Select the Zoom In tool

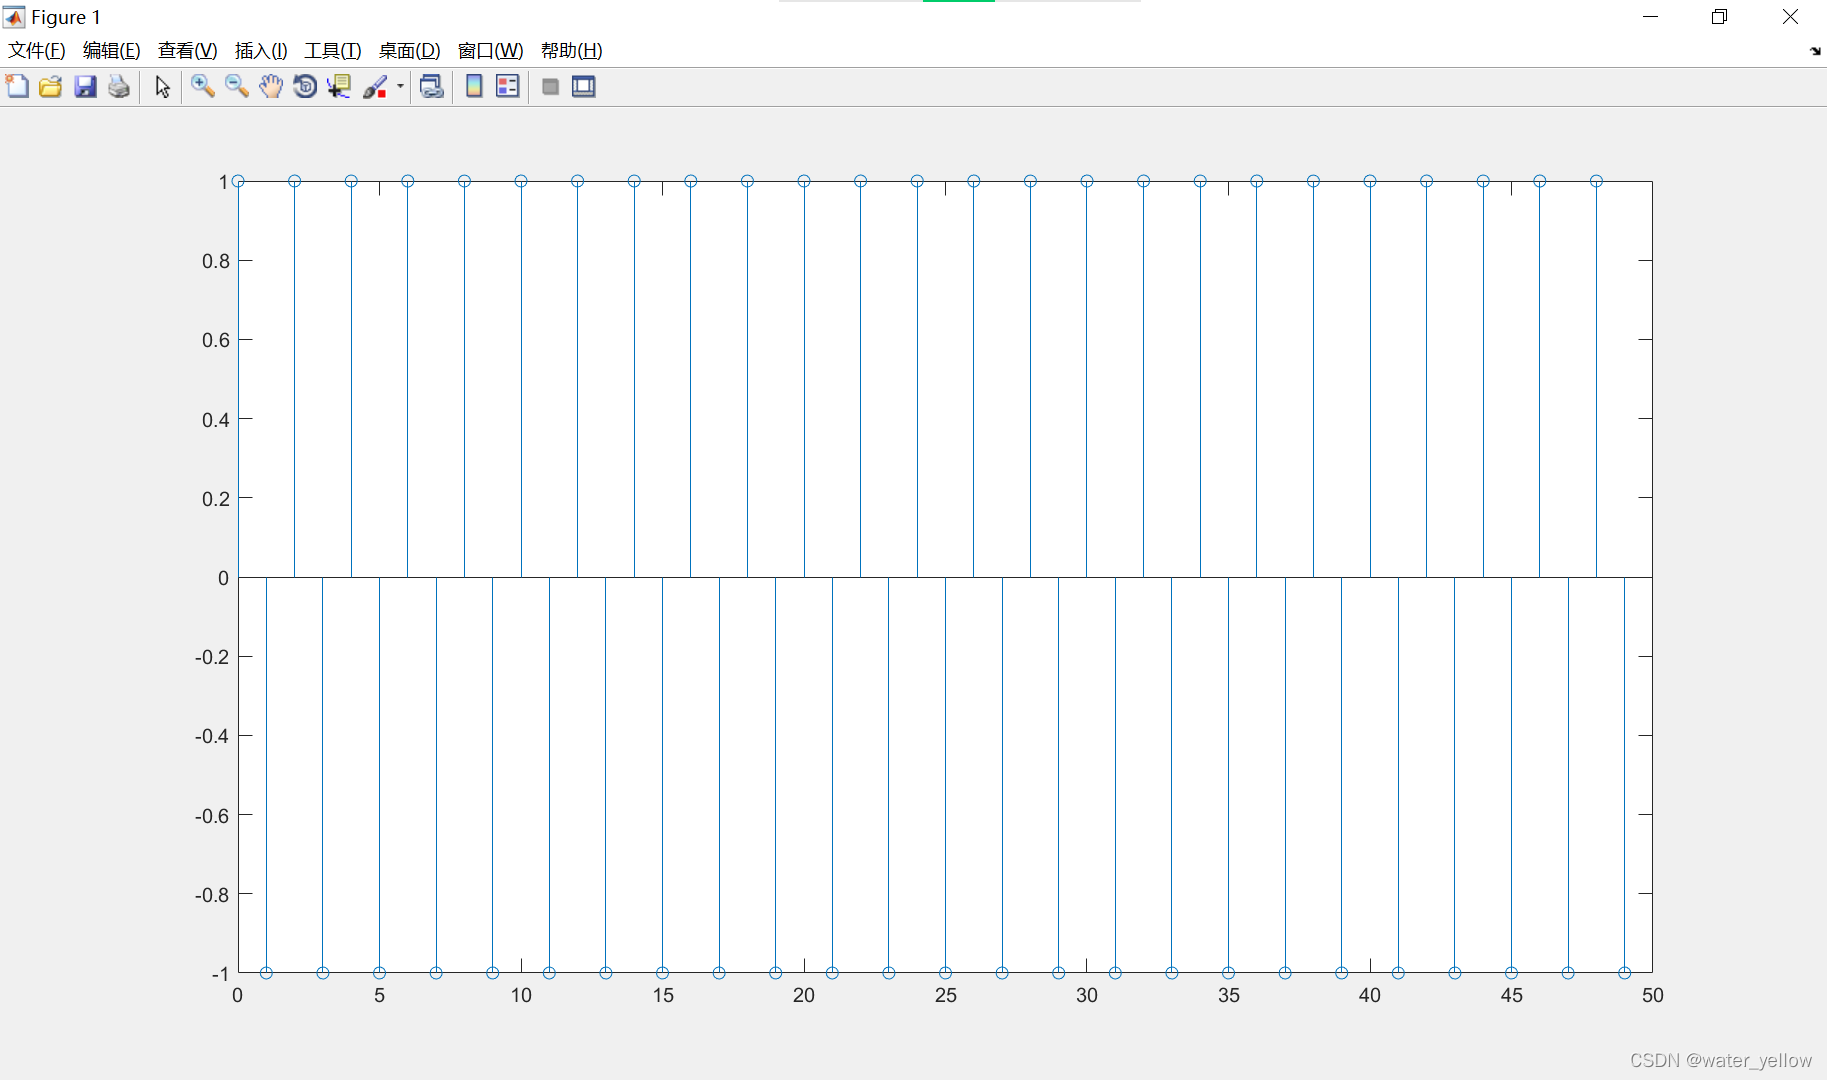click(203, 87)
